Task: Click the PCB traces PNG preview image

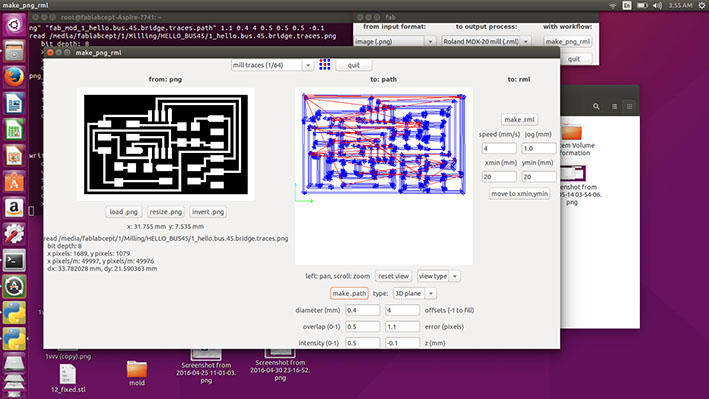Action: point(165,144)
